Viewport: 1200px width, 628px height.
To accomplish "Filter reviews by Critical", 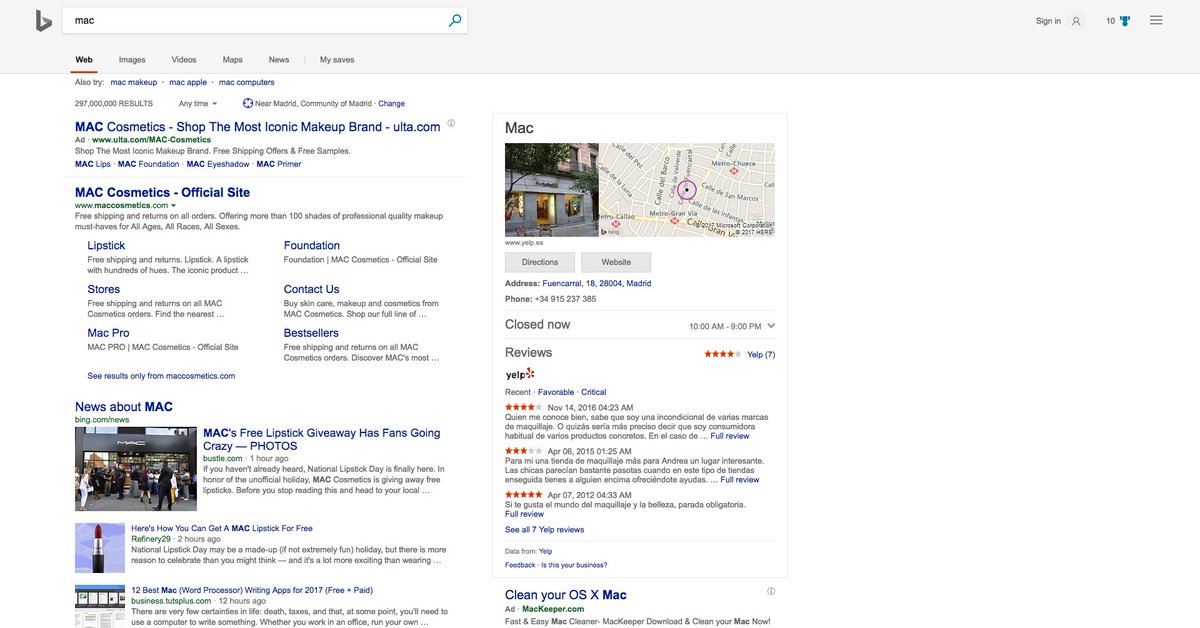I will [x=593, y=392].
